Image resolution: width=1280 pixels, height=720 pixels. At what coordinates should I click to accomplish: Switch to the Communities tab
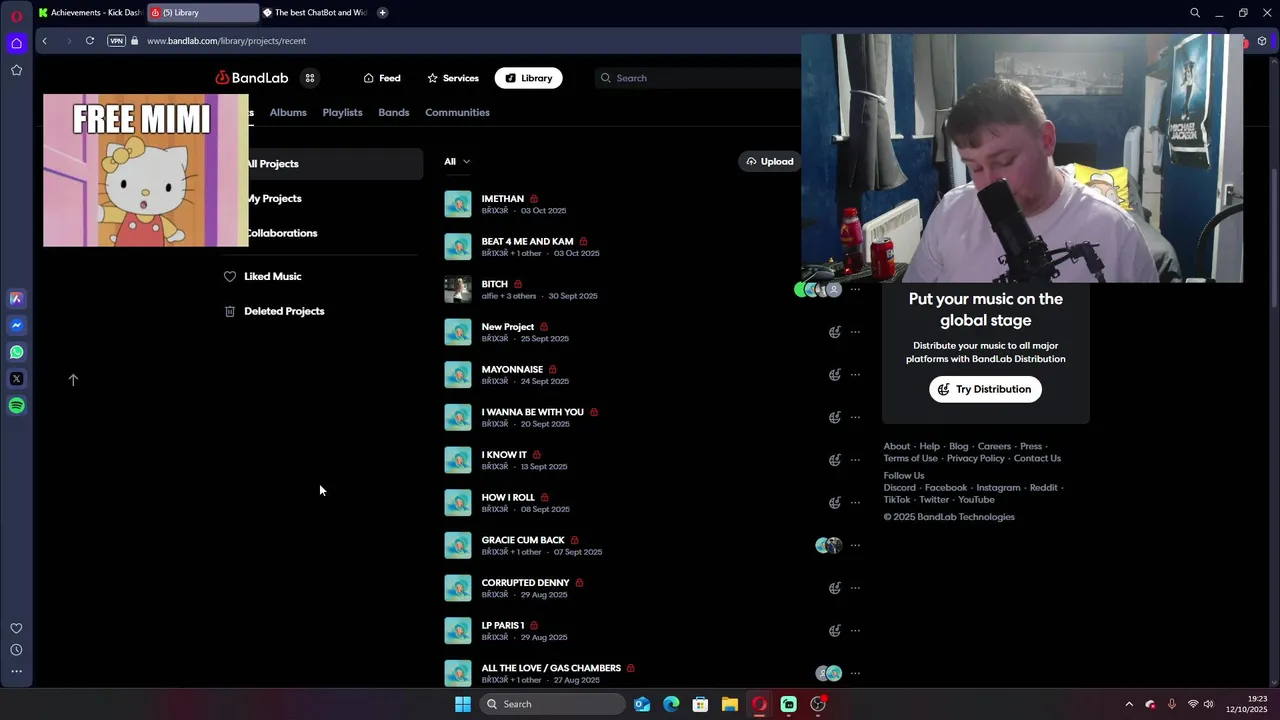tap(457, 112)
